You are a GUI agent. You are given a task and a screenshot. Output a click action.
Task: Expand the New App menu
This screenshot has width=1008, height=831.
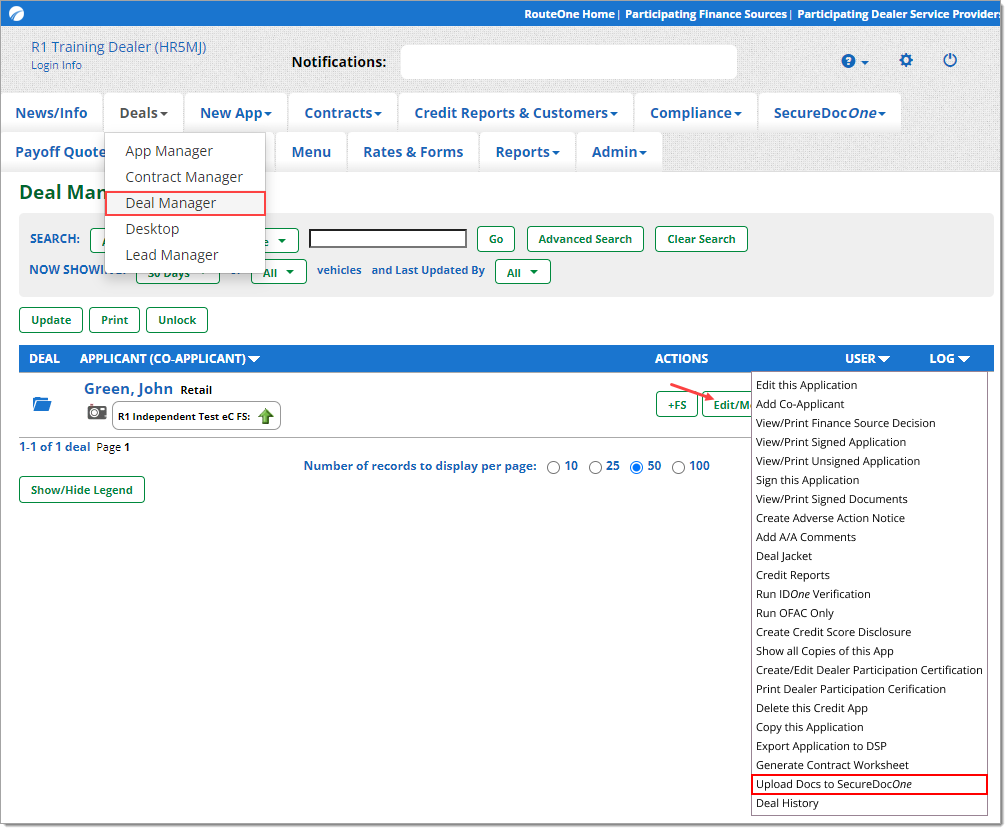tap(237, 113)
